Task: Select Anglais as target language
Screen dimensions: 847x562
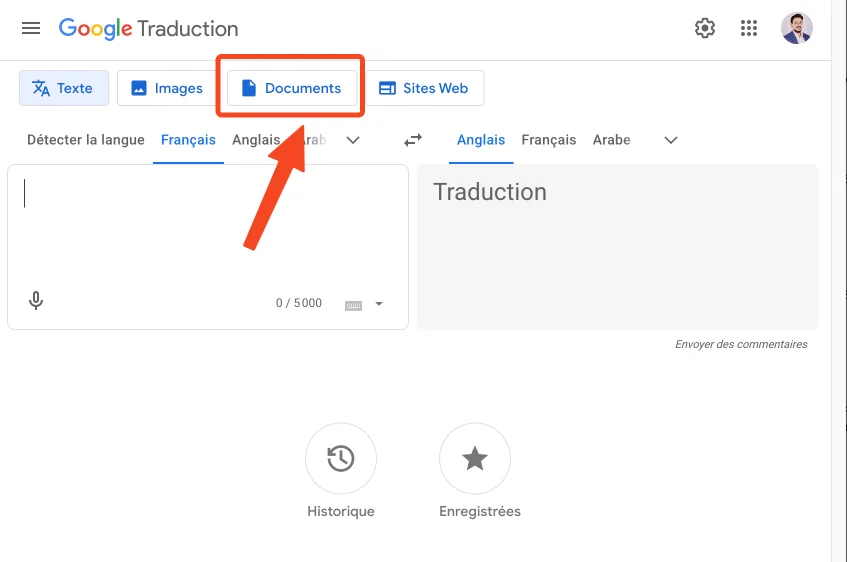Action: (481, 140)
